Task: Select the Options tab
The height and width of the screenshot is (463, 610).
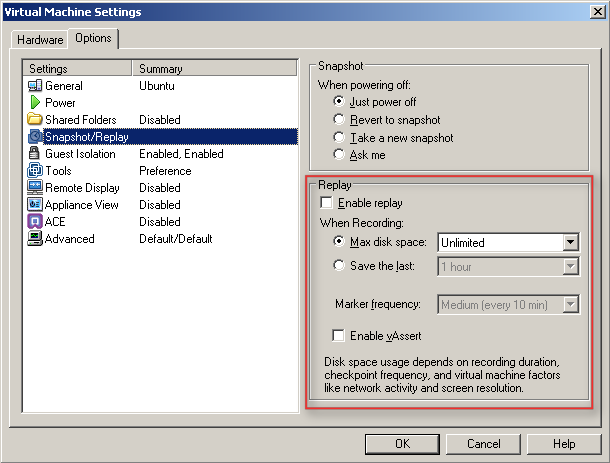Action: click(93, 38)
